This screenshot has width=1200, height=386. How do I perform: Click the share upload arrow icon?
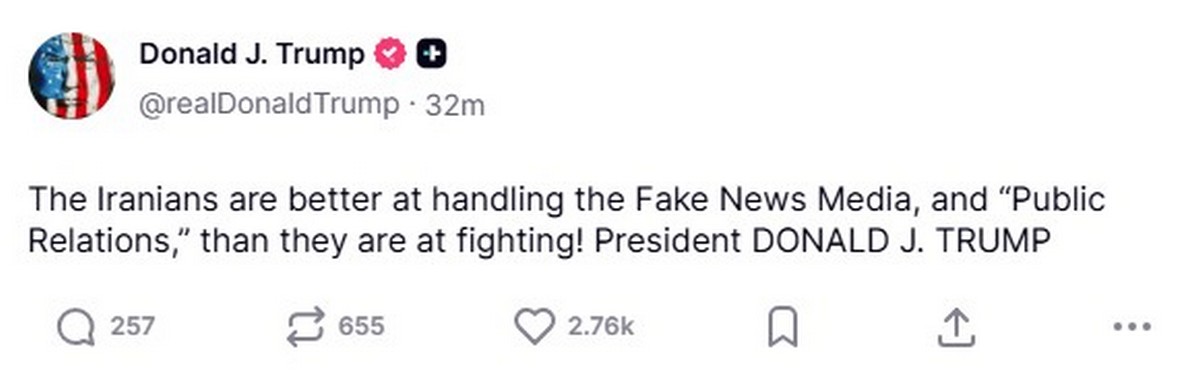point(955,326)
